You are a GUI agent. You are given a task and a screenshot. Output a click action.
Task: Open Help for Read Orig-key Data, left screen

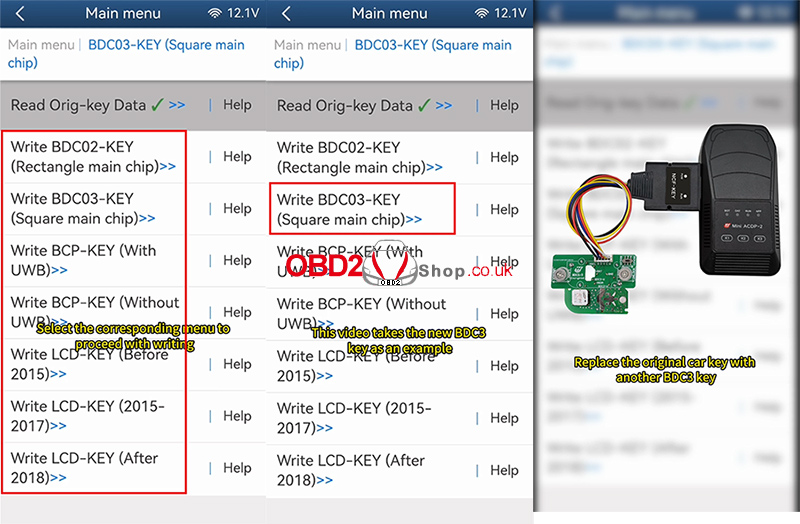coord(237,105)
